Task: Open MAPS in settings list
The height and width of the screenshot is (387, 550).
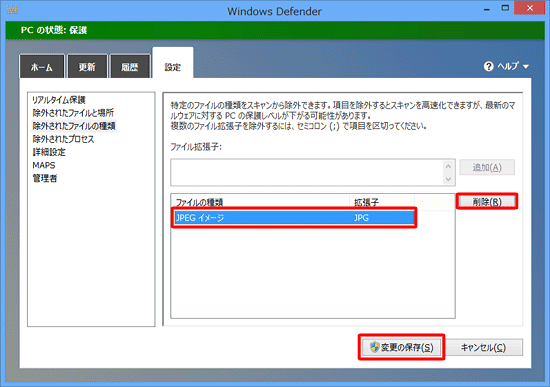Action: (44, 165)
